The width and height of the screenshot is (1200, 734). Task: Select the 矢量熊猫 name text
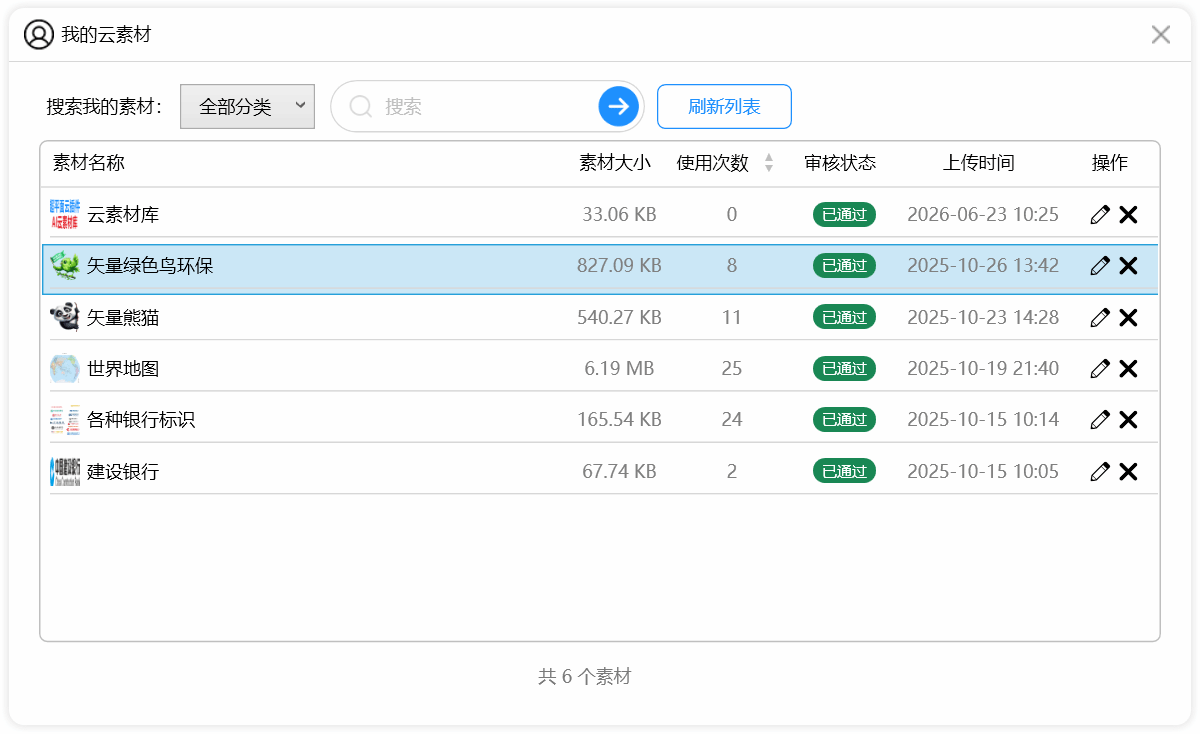pos(123,318)
